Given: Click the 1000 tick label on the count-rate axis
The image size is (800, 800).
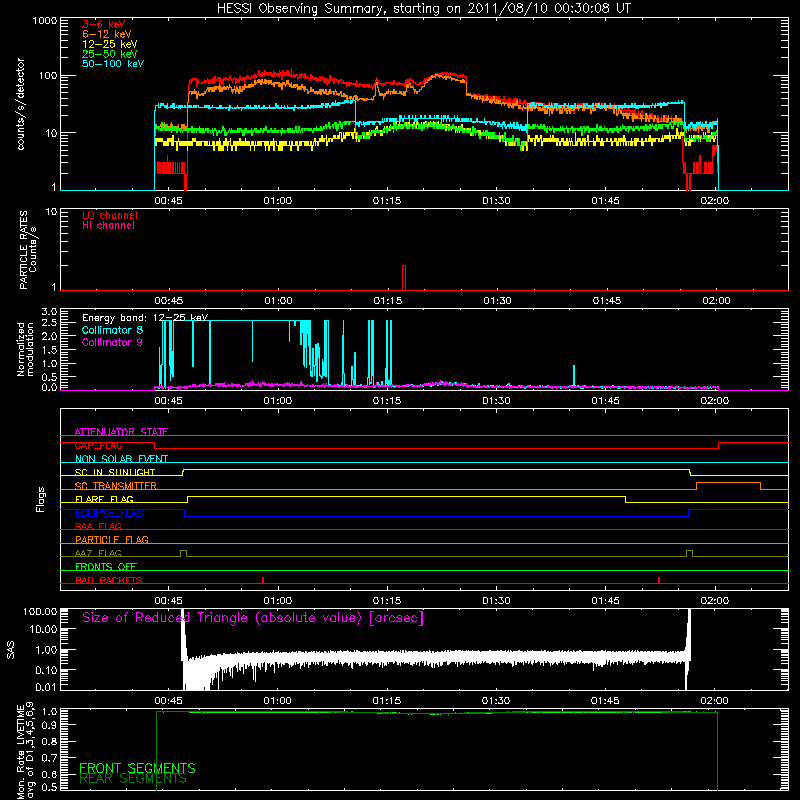Looking at the screenshot, I should click(x=45, y=21).
